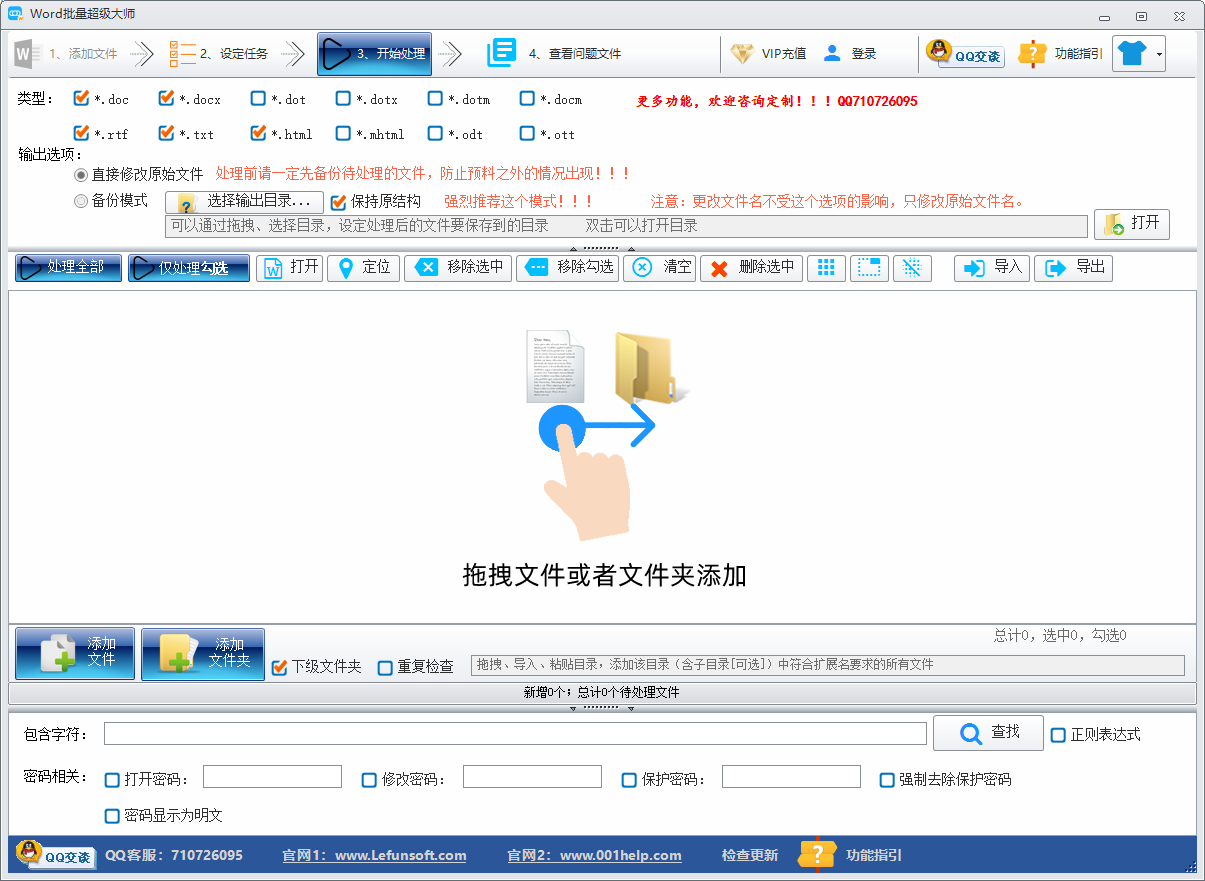The height and width of the screenshot is (881, 1205).
Task: Click the T-shirt skin icon
Action: click(1132, 54)
